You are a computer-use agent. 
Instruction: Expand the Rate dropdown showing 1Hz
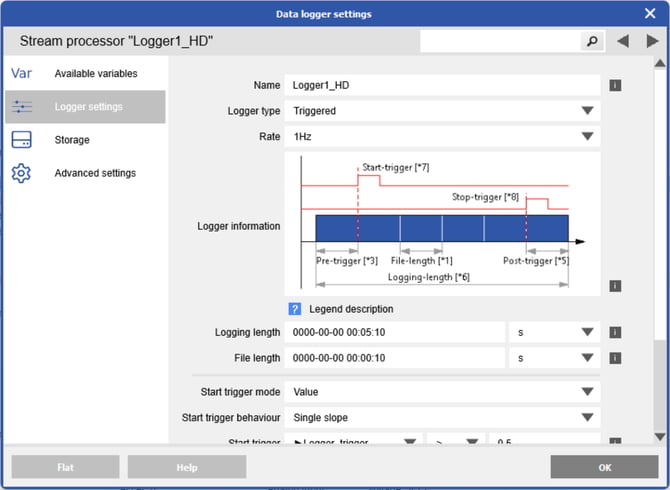tap(442, 137)
